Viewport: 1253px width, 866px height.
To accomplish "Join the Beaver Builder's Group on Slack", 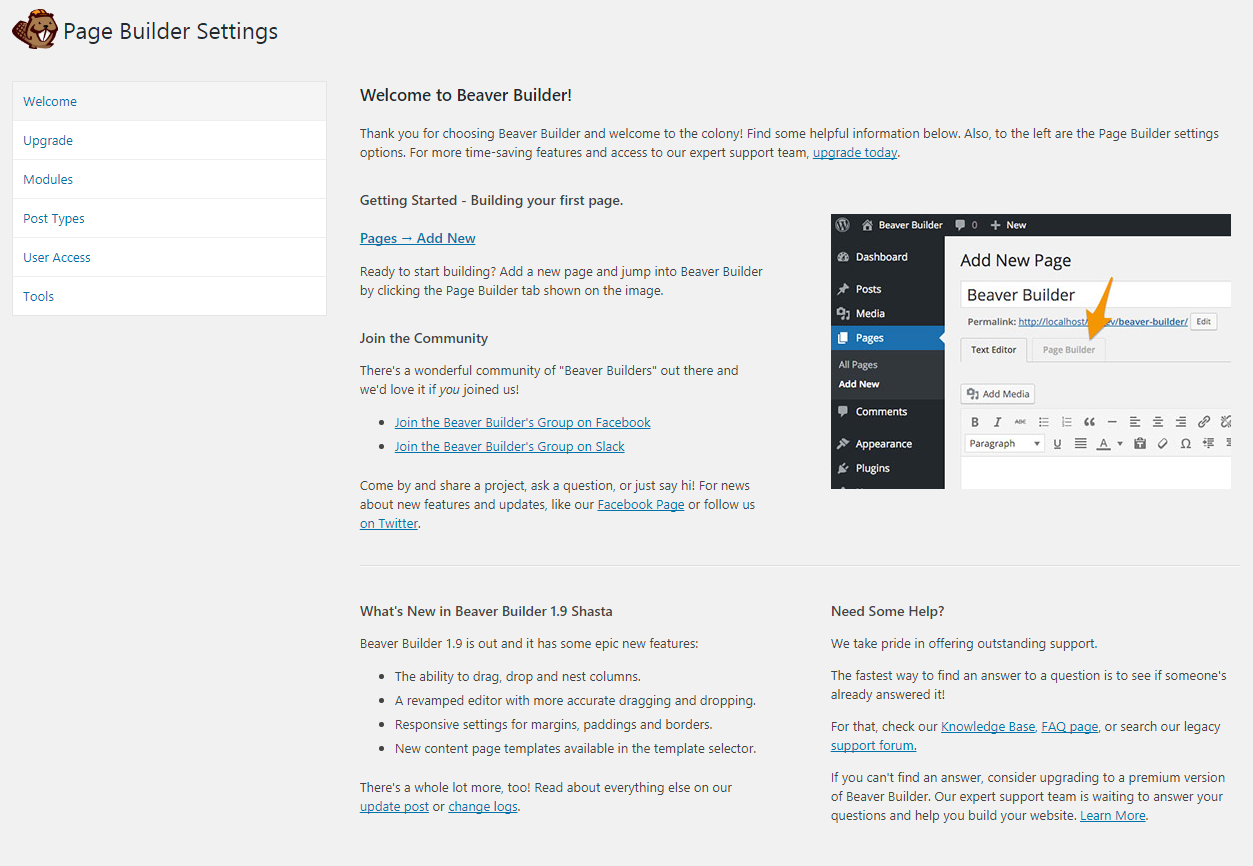I will point(509,446).
